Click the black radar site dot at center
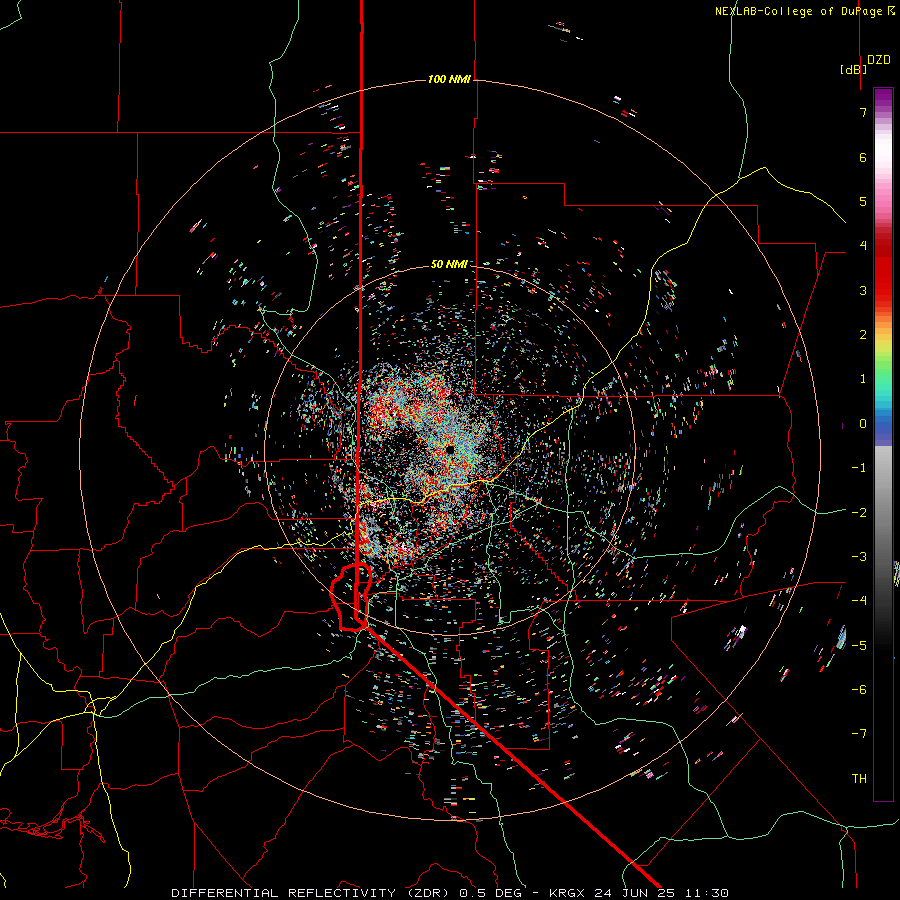 pos(449,449)
